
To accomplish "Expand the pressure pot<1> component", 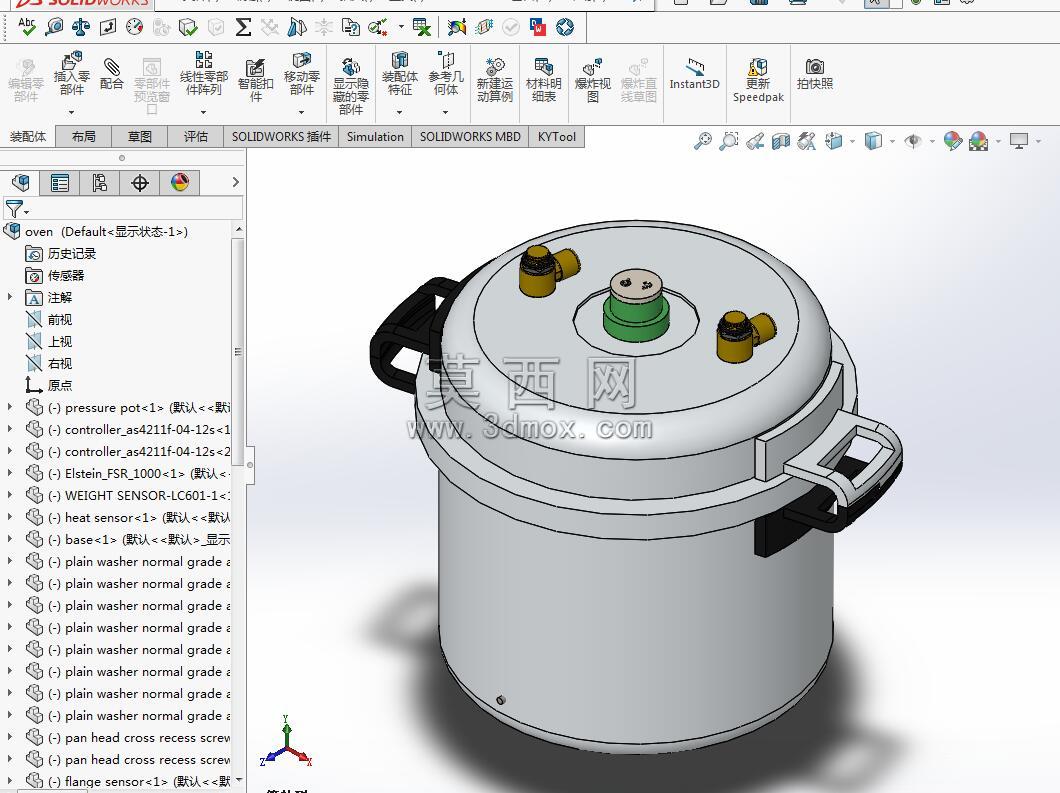I will tap(9, 407).
